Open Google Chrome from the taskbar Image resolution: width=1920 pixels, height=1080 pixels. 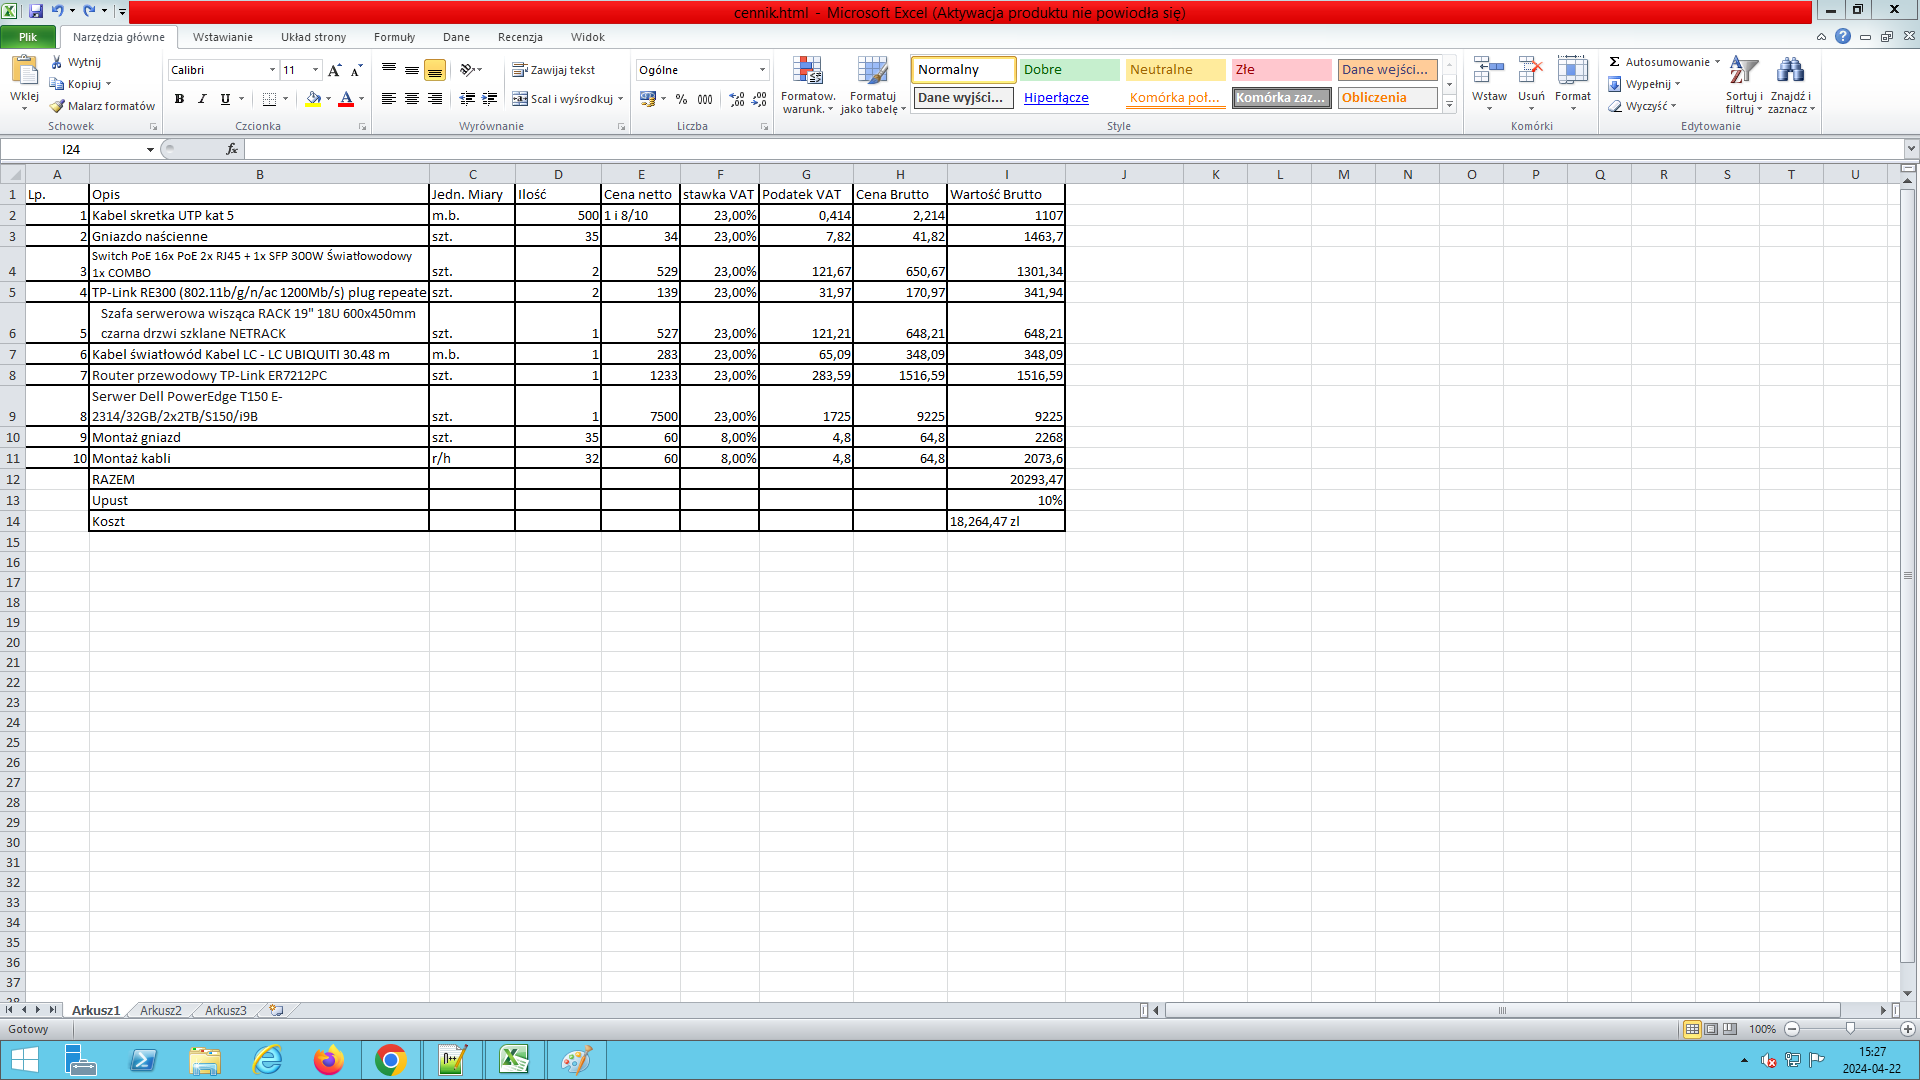[x=390, y=1060]
